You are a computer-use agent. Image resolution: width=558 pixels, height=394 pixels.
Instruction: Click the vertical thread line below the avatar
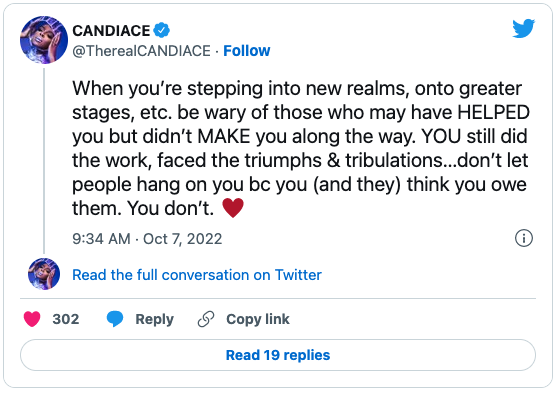pyautogui.click(x=44, y=161)
